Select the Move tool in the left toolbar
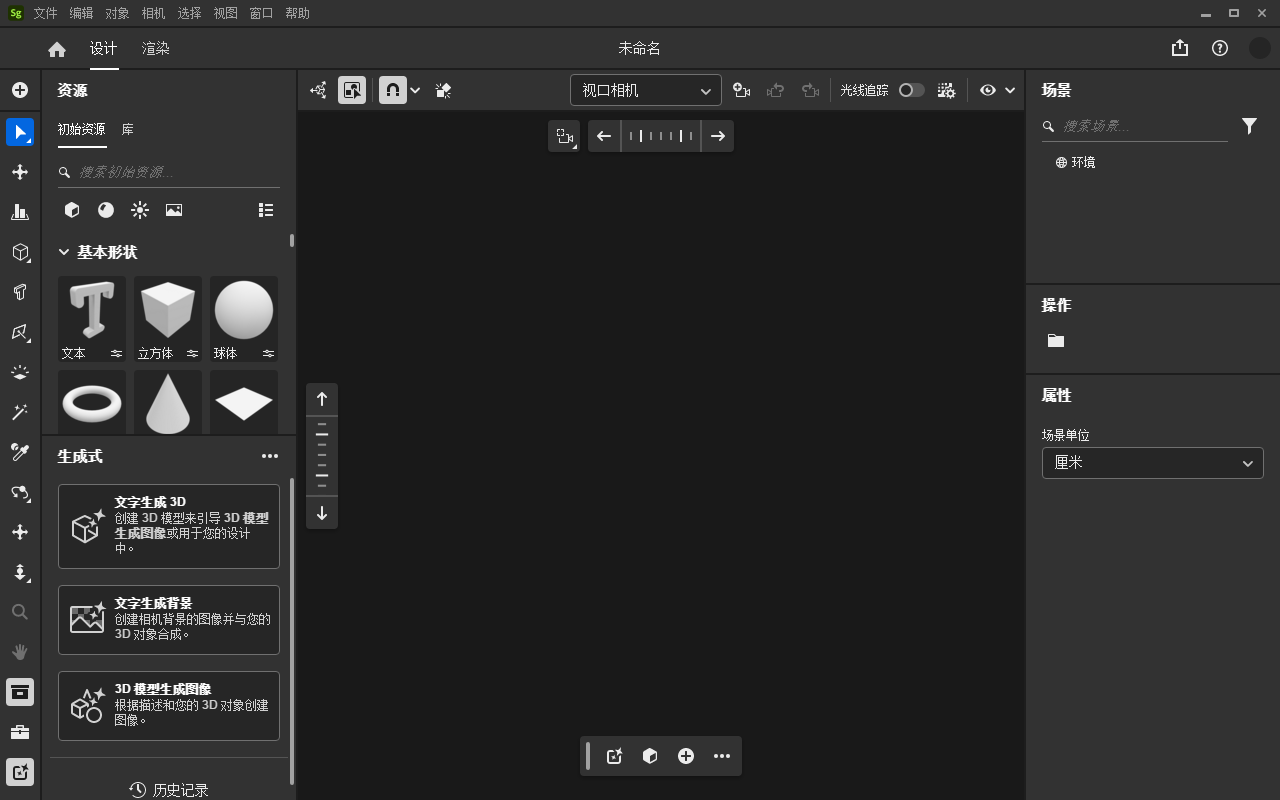The width and height of the screenshot is (1280, 800). [20, 172]
